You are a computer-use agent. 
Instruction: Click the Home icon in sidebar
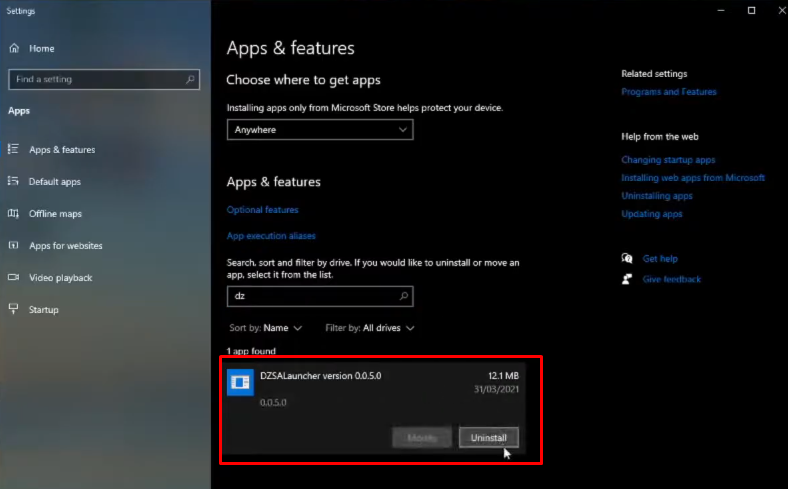(x=14, y=48)
